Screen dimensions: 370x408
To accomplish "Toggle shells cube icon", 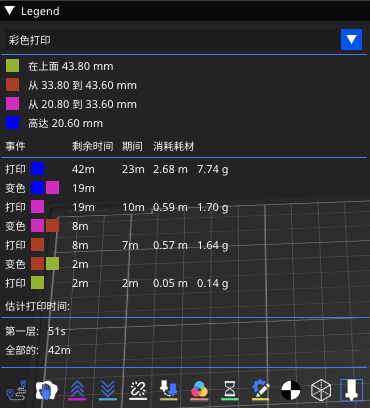I will click(x=321, y=390).
